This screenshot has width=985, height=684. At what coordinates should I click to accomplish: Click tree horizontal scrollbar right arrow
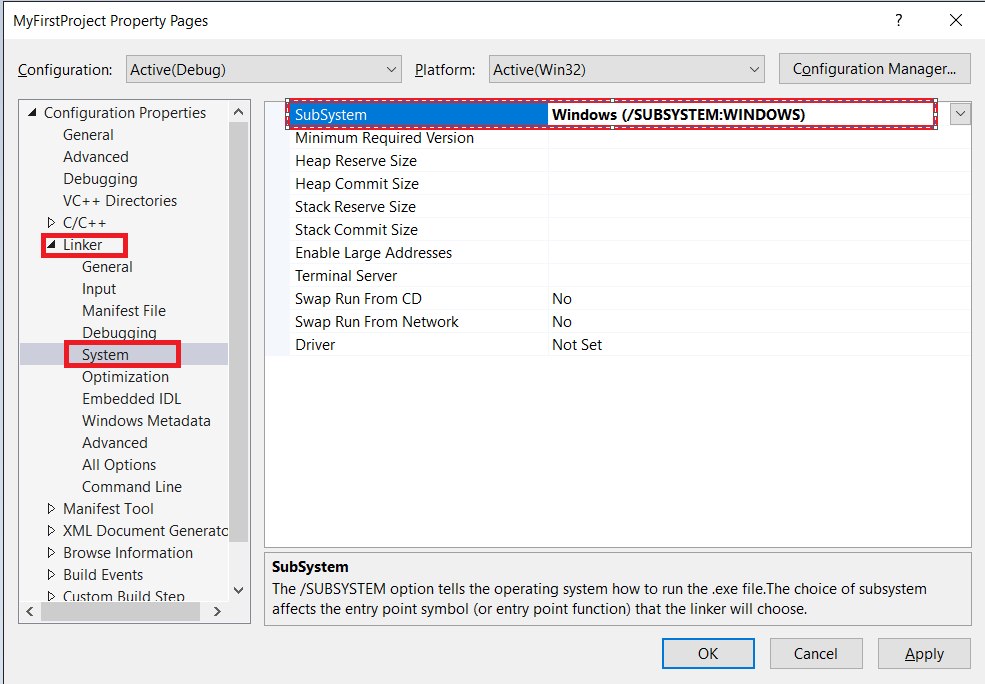pos(217,611)
